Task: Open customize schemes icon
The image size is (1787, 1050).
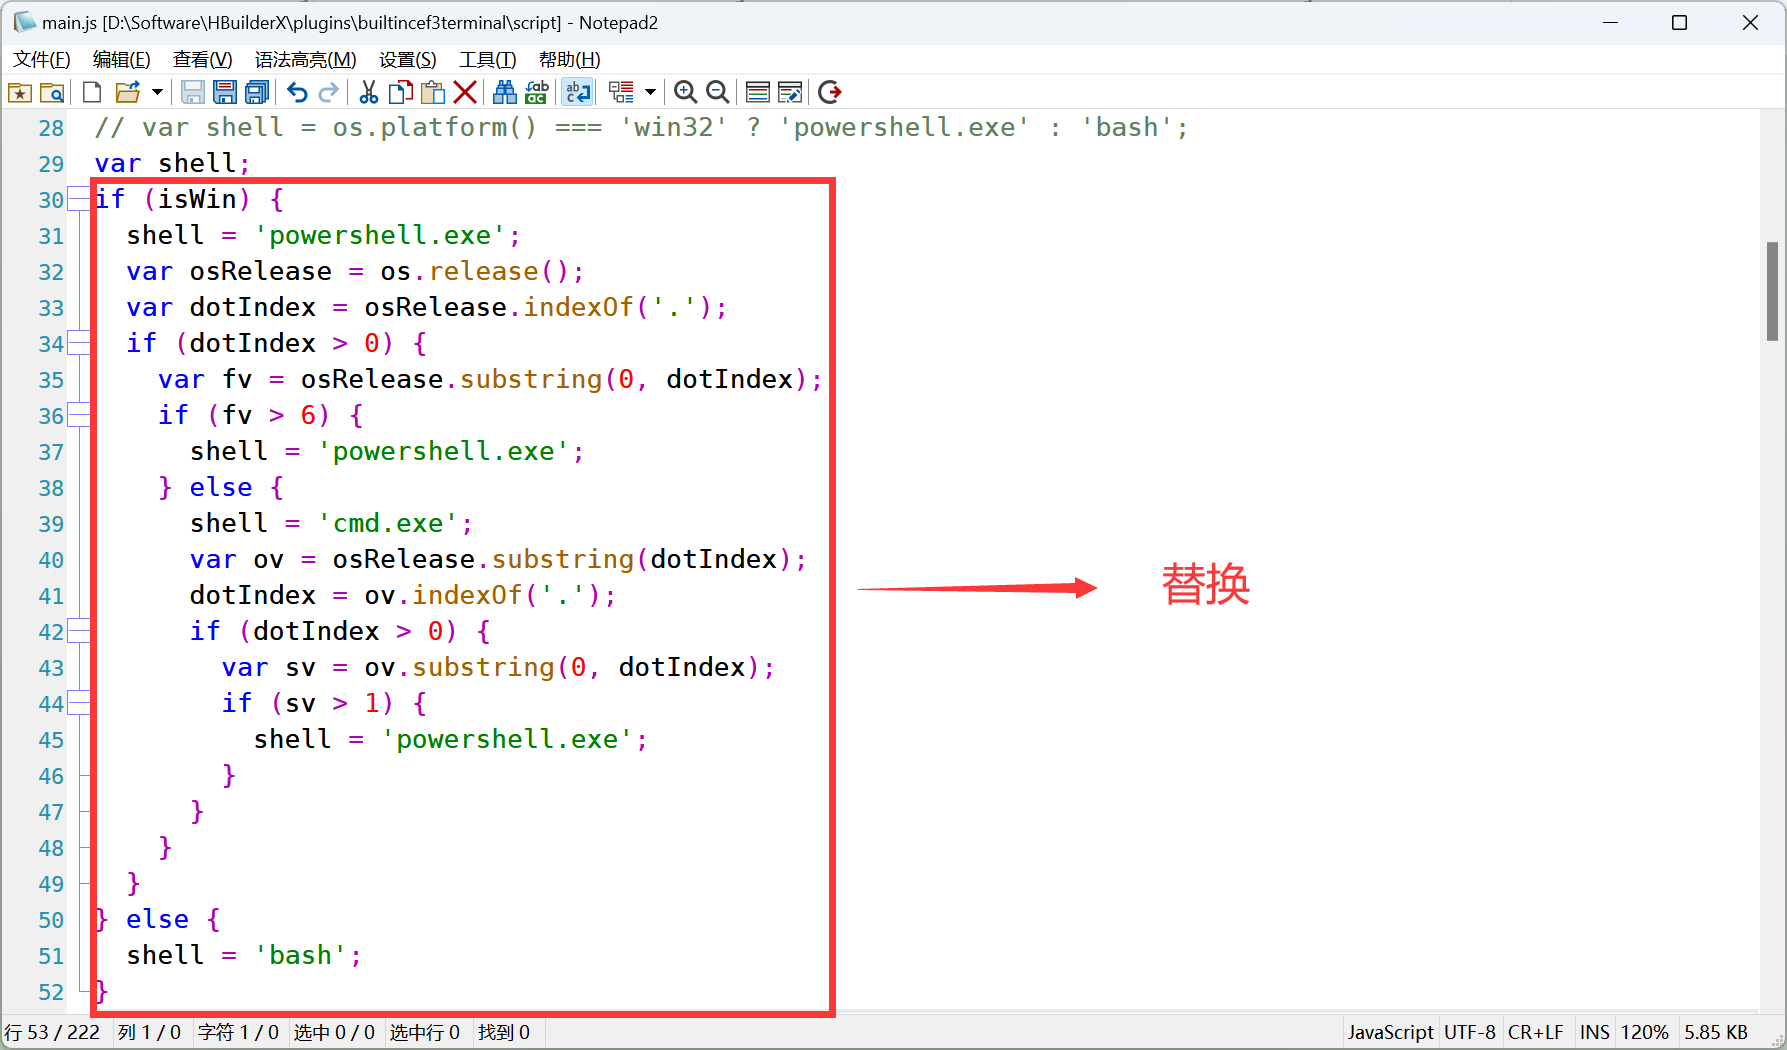Action: pos(790,93)
